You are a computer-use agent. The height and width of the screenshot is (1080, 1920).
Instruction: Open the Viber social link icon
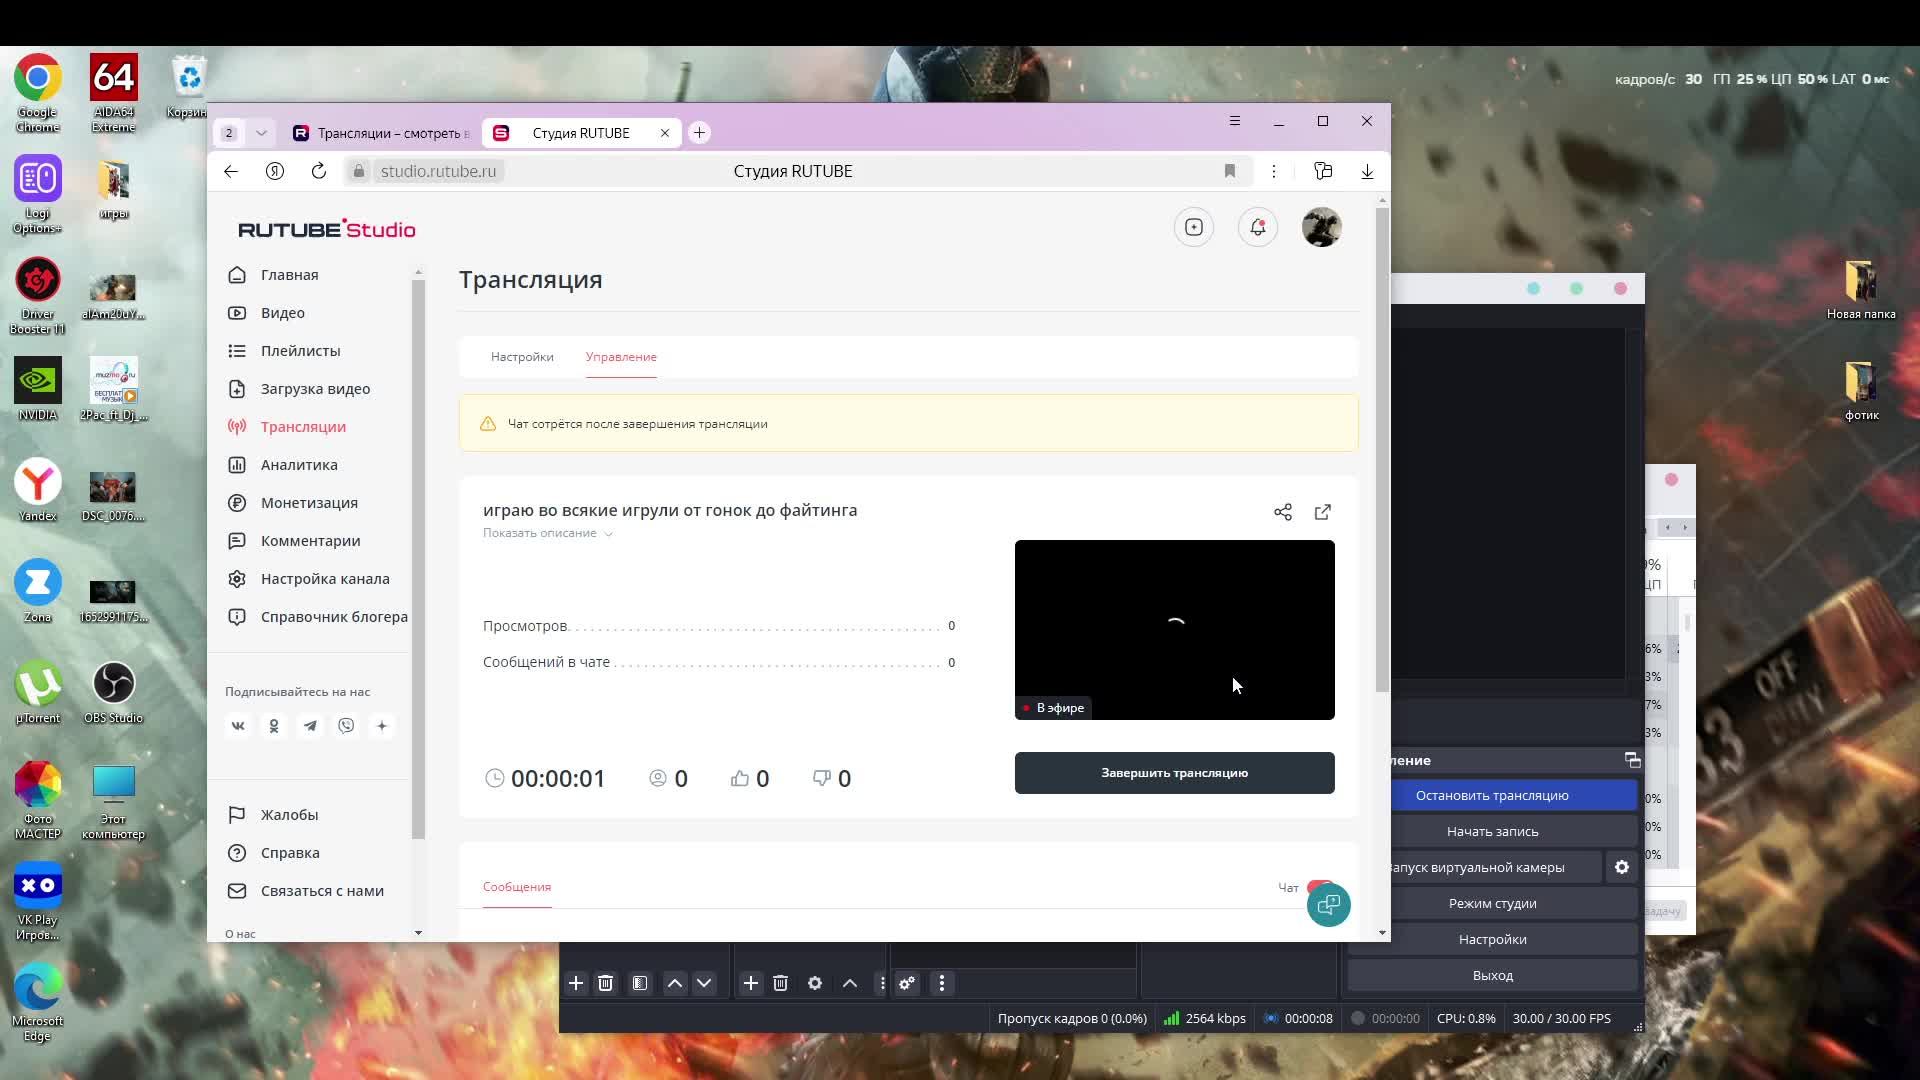point(346,726)
